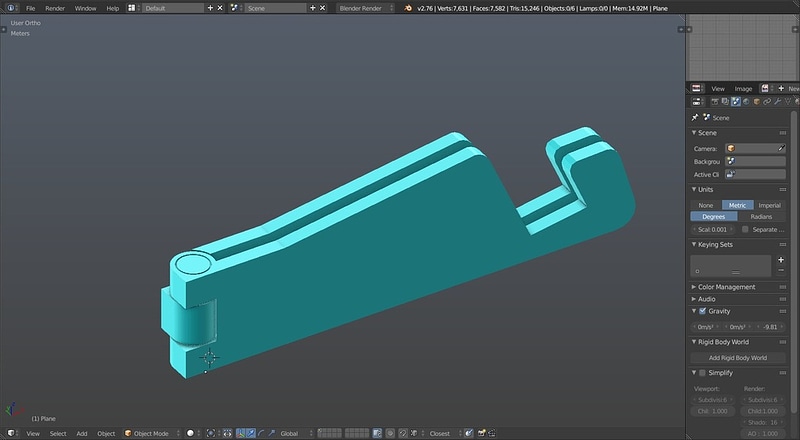Select the Imperial unit system
Image resolution: width=800 pixels, height=440 pixels.
[x=769, y=205]
